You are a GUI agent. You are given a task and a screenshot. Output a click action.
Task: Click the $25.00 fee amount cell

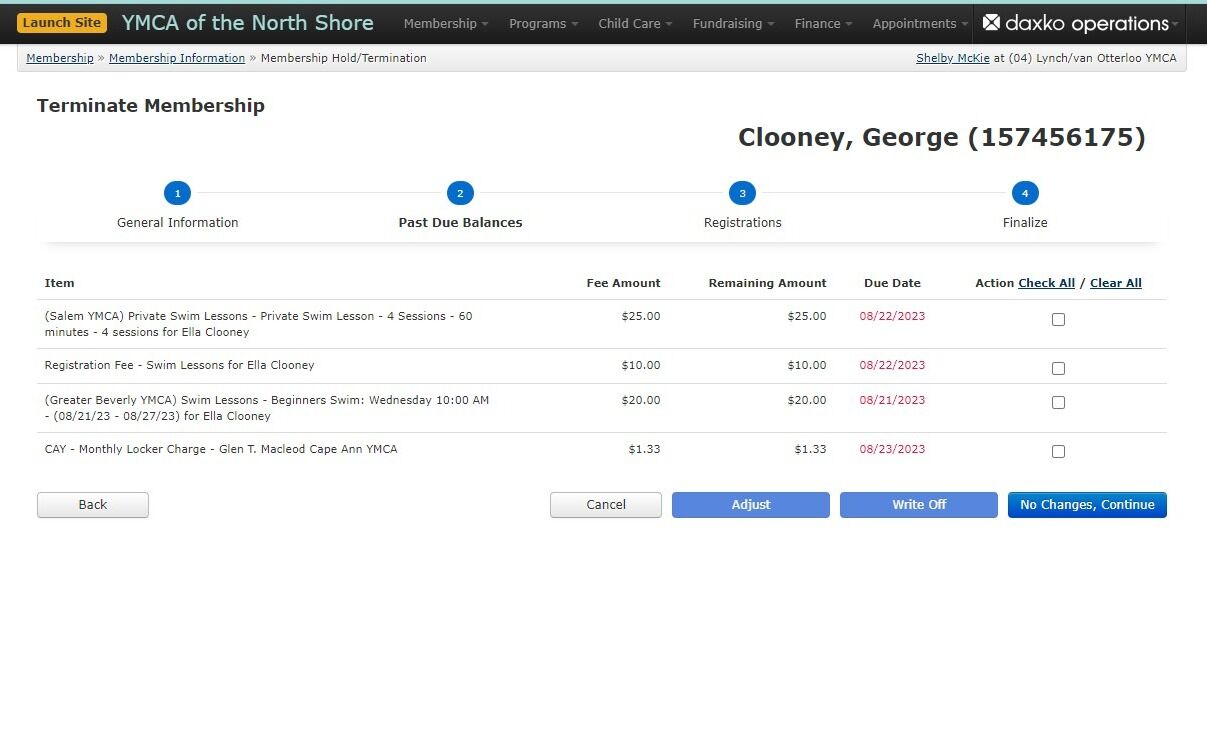coord(641,316)
